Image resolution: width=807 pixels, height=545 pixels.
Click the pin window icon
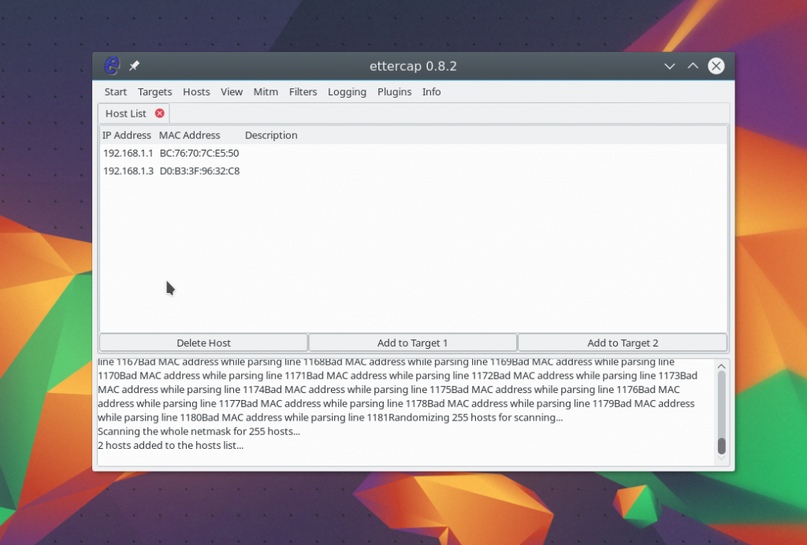click(134, 66)
